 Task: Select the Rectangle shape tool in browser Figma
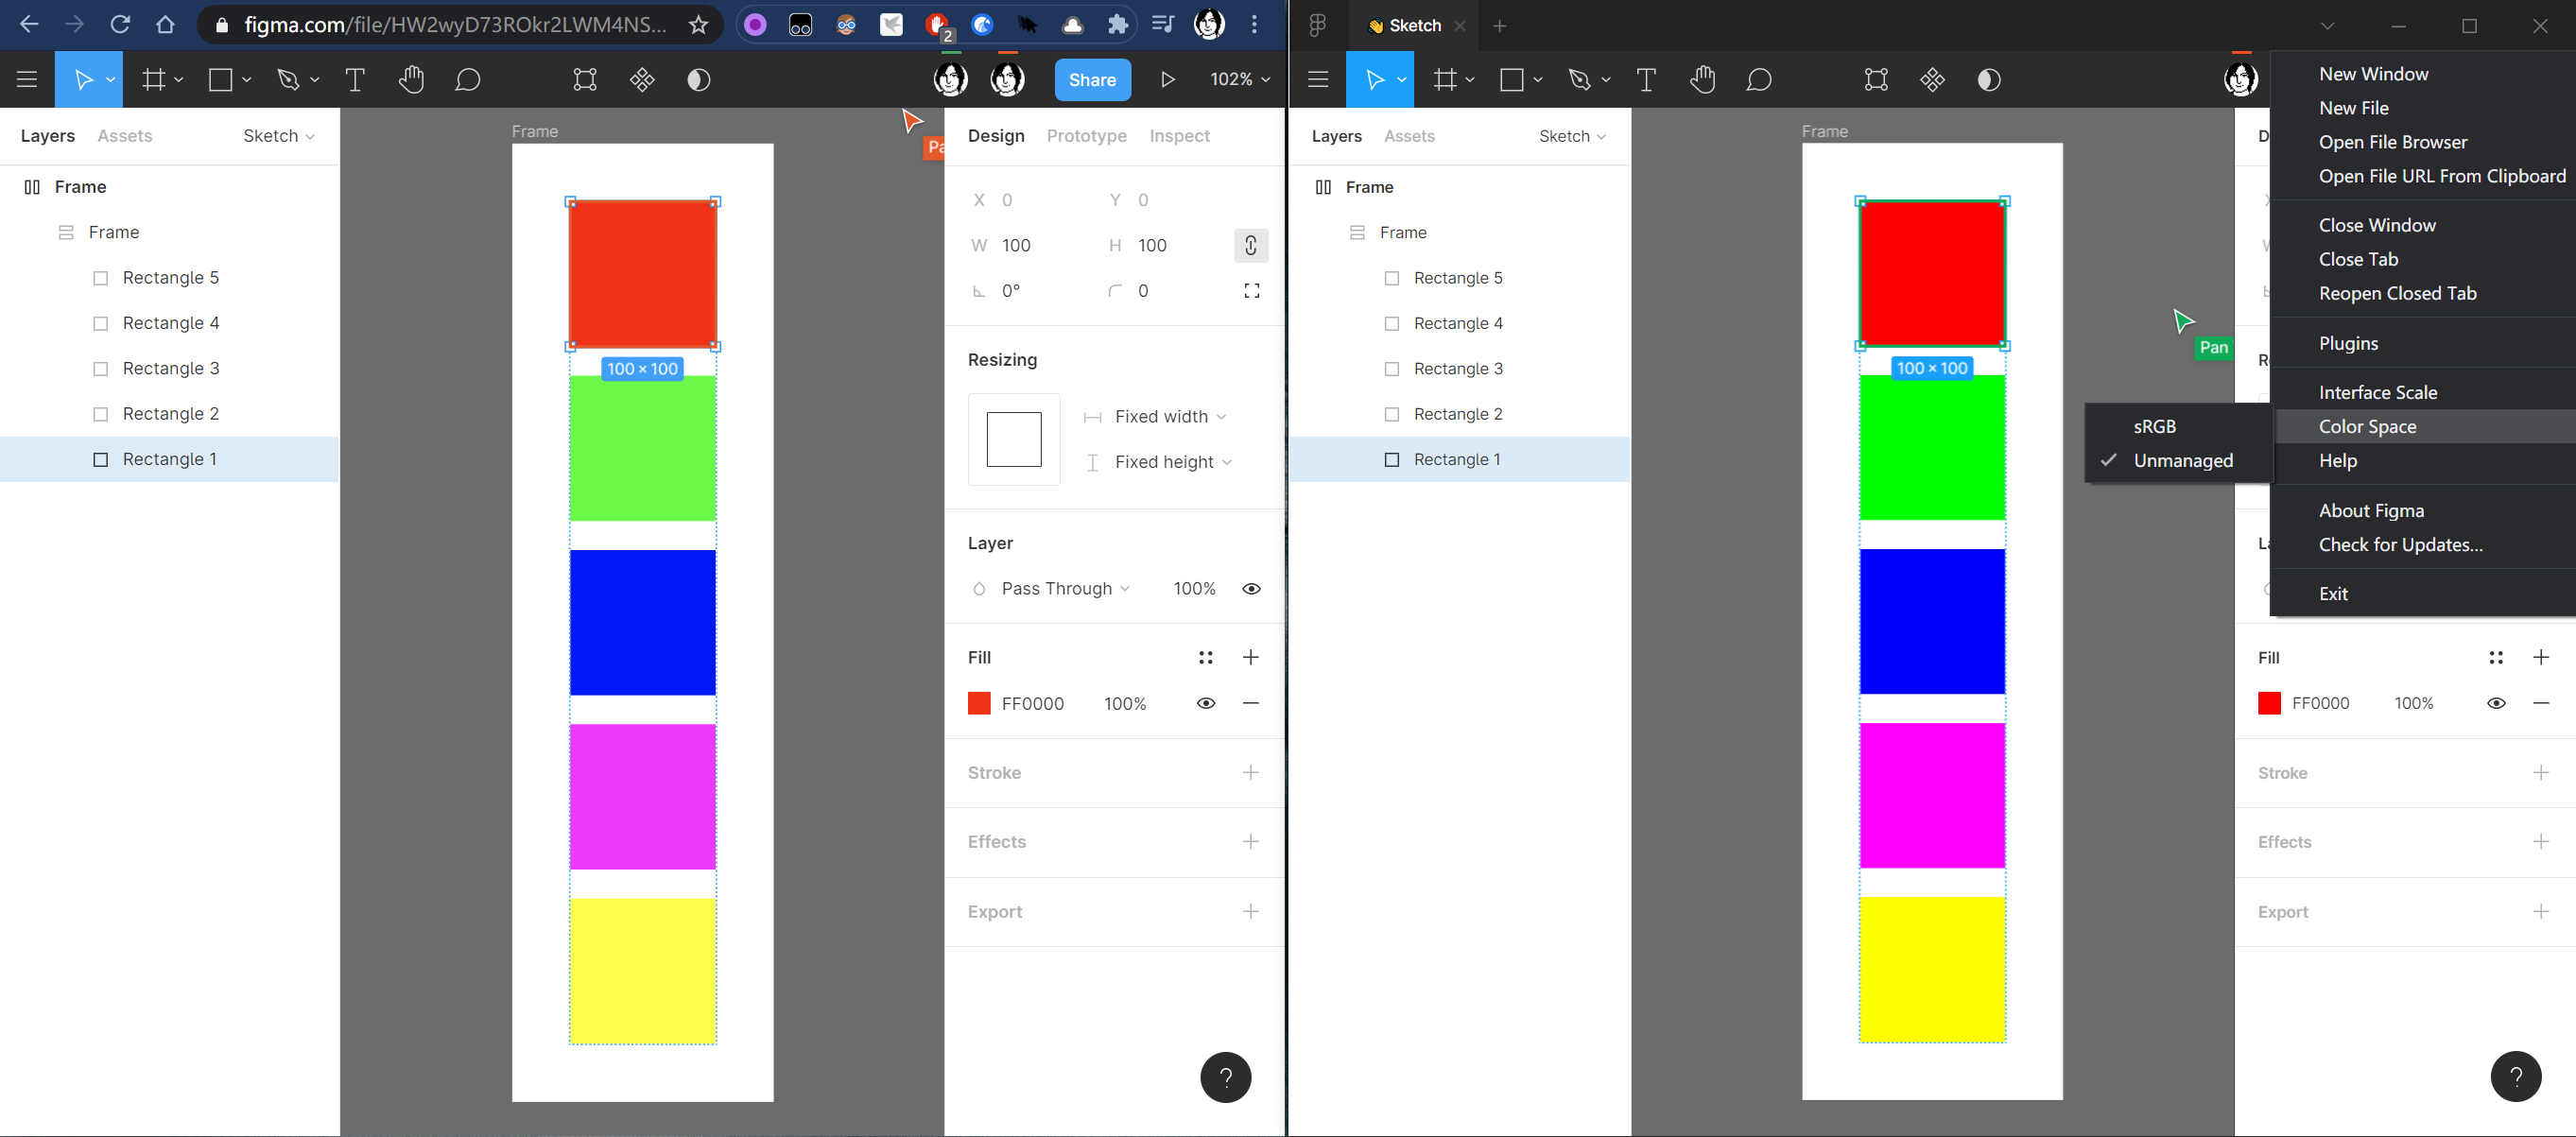(x=220, y=79)
